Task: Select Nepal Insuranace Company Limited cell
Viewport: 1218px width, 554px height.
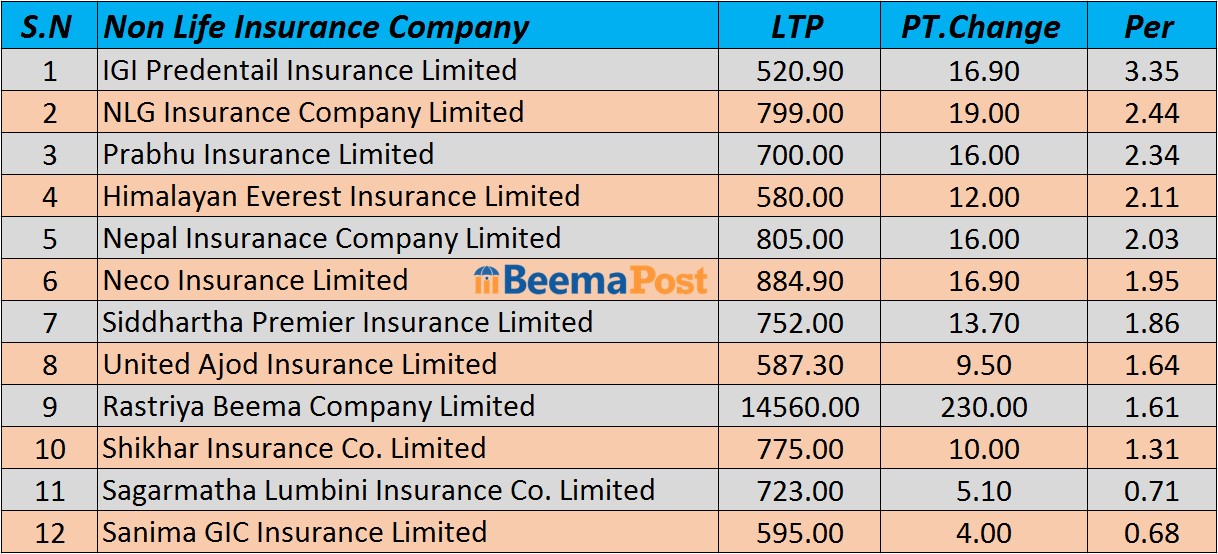Action: pos(331,239)
